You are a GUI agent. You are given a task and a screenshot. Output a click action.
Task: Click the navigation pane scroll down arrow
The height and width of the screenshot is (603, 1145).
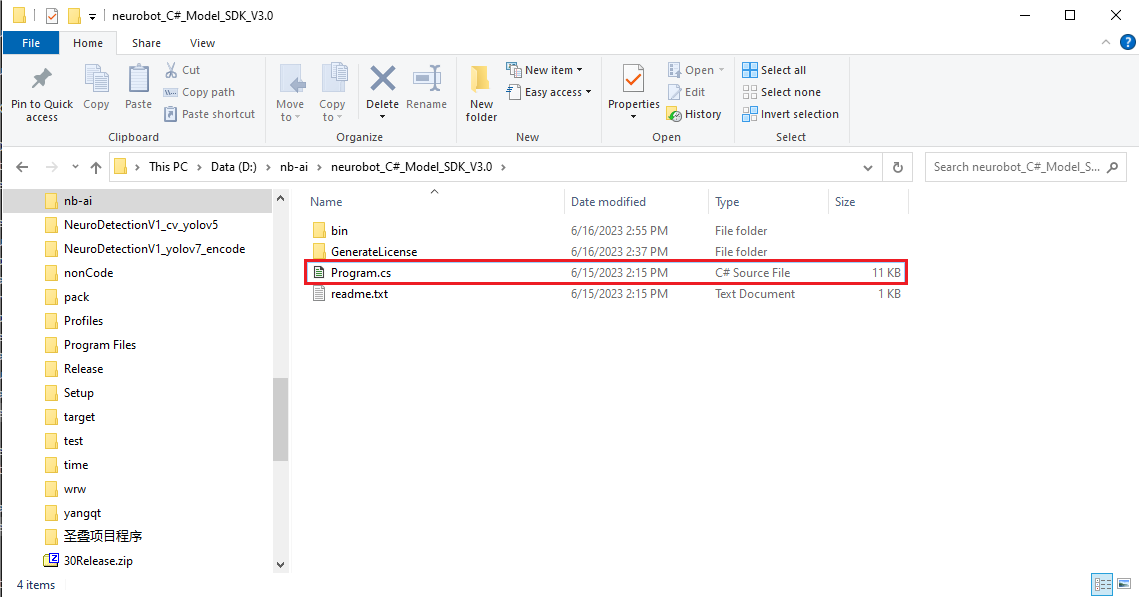[x=280, y=564]
